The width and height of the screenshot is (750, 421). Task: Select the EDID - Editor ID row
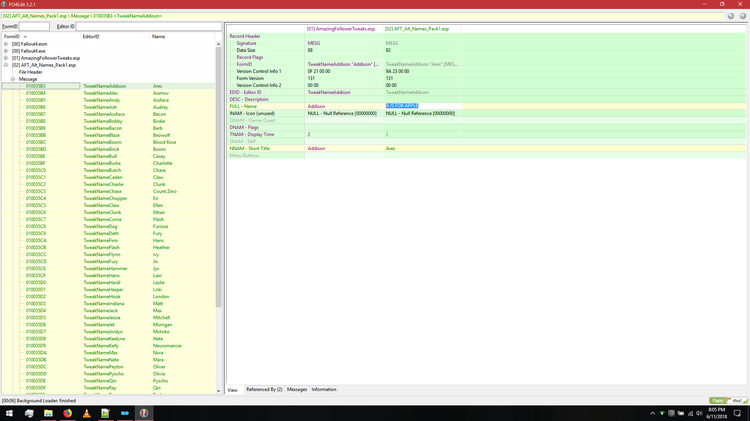click(x=486, y=92)
